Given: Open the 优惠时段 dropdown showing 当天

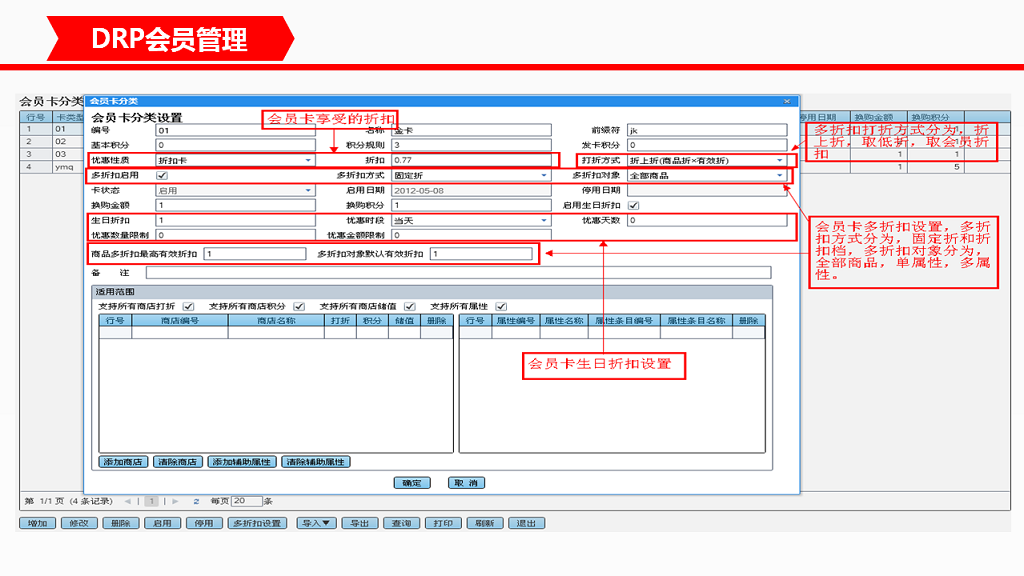Looking at the screenshot, I should [543, 220].
